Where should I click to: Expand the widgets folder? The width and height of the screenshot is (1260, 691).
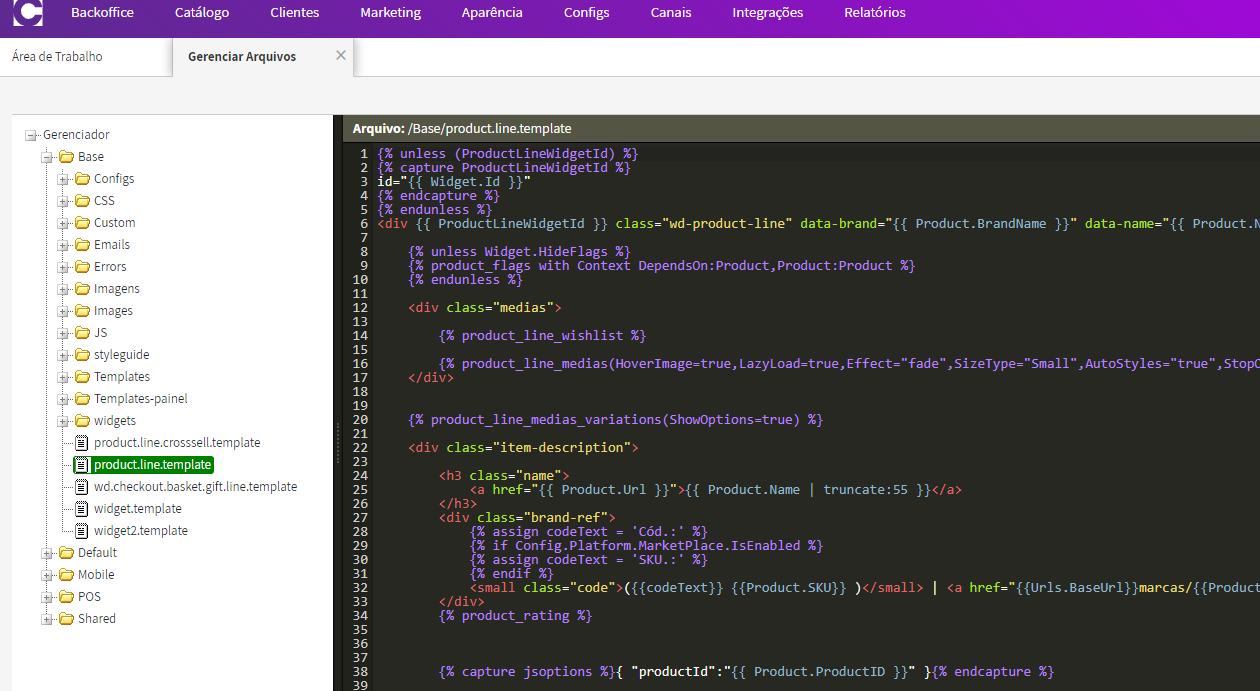tap(63, 421)
